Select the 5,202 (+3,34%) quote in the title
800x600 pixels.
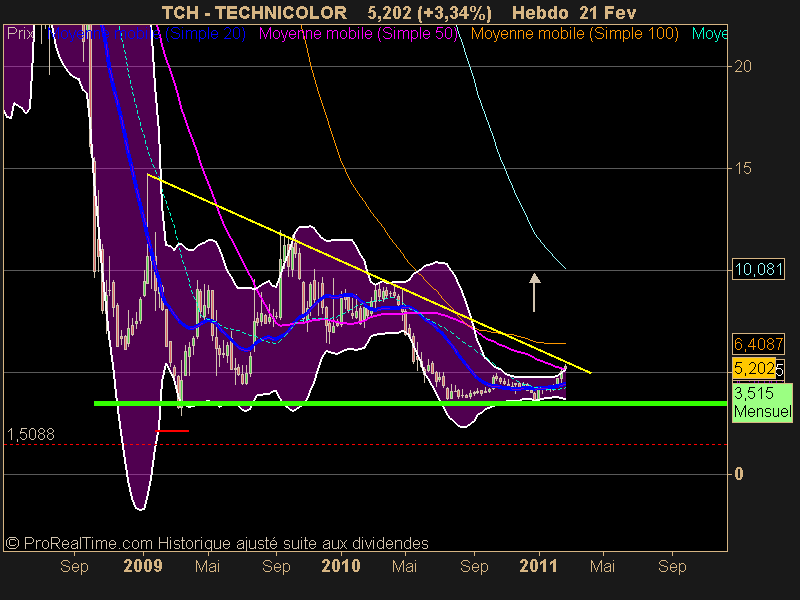[430, 13]
